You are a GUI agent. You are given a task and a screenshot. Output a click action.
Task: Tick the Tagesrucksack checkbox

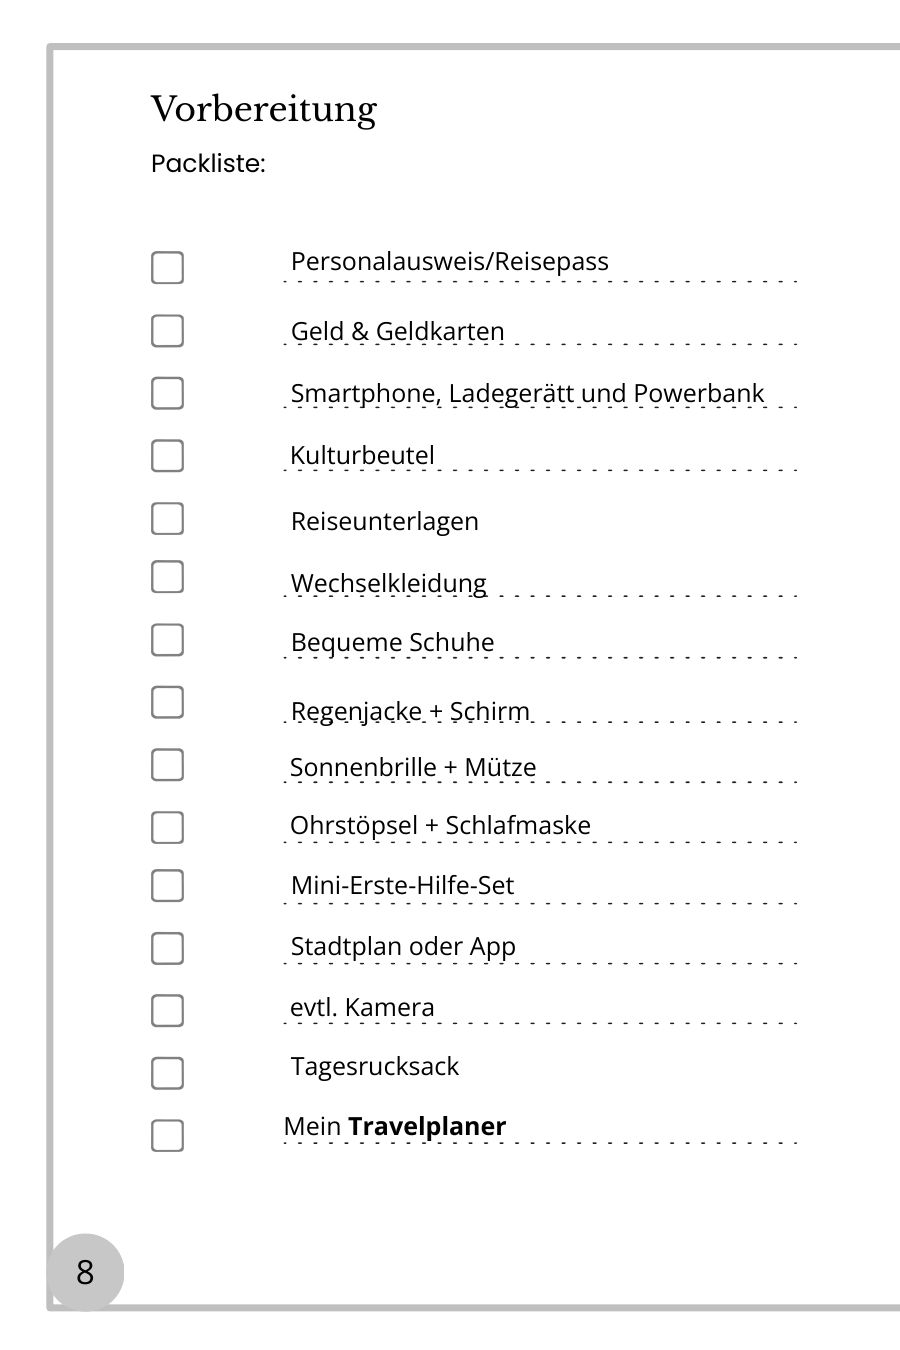tap(168, 1073)
